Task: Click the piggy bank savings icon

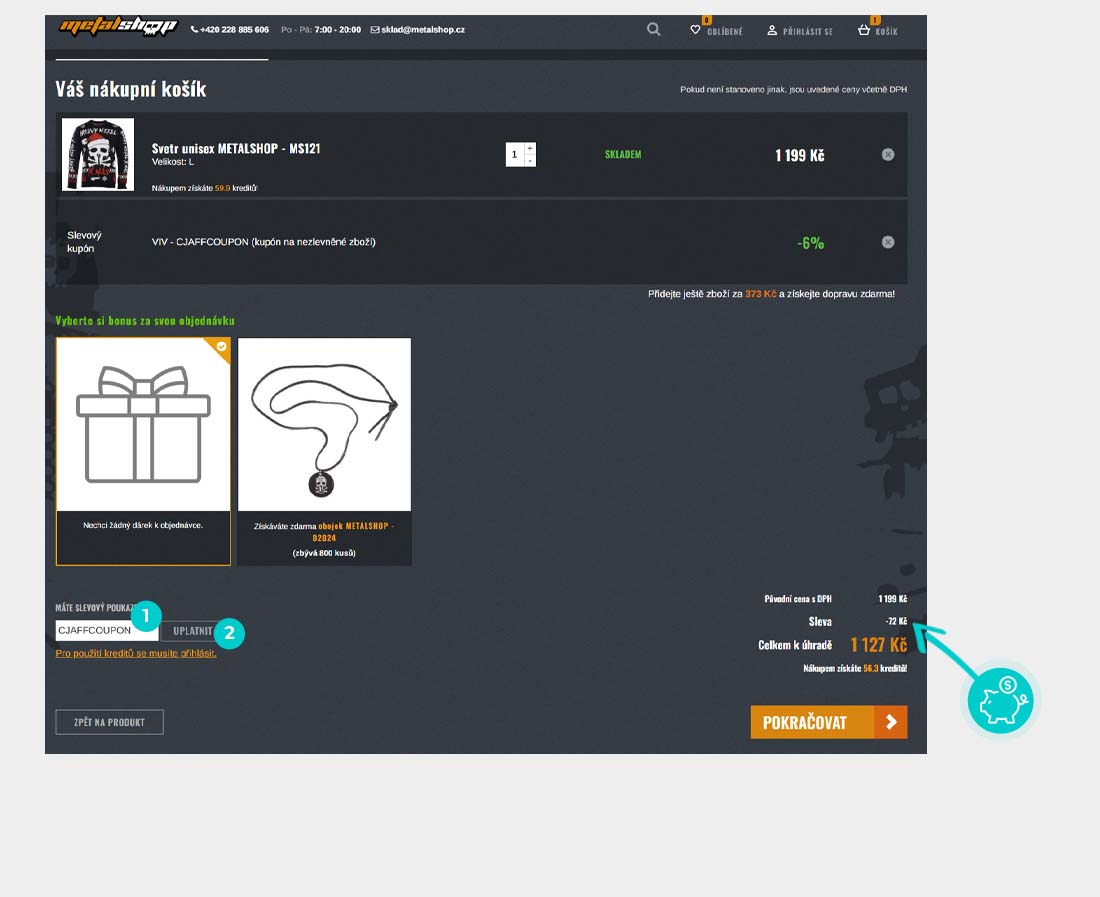Action: (1000, 700)
